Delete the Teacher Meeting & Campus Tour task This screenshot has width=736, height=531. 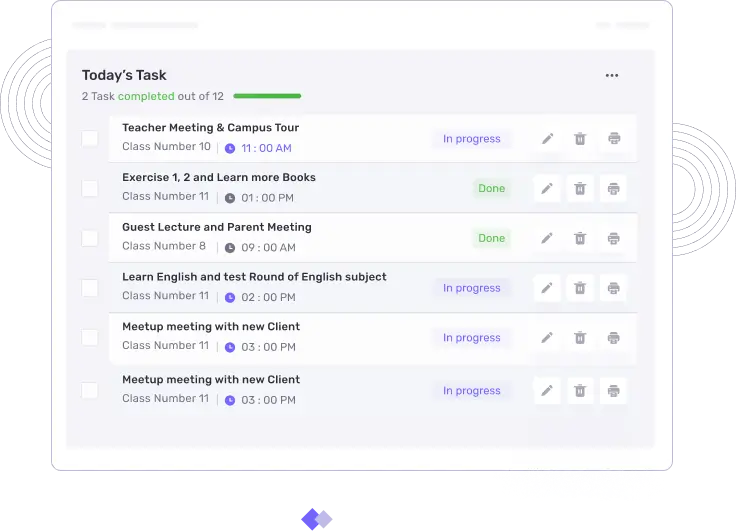click(x=580, y=139)
